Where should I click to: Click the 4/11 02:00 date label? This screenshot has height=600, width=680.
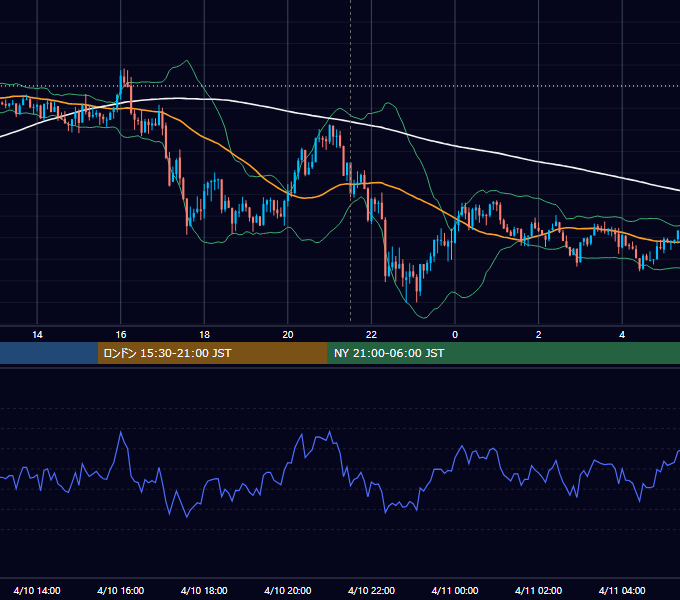[x=538, y=590]
